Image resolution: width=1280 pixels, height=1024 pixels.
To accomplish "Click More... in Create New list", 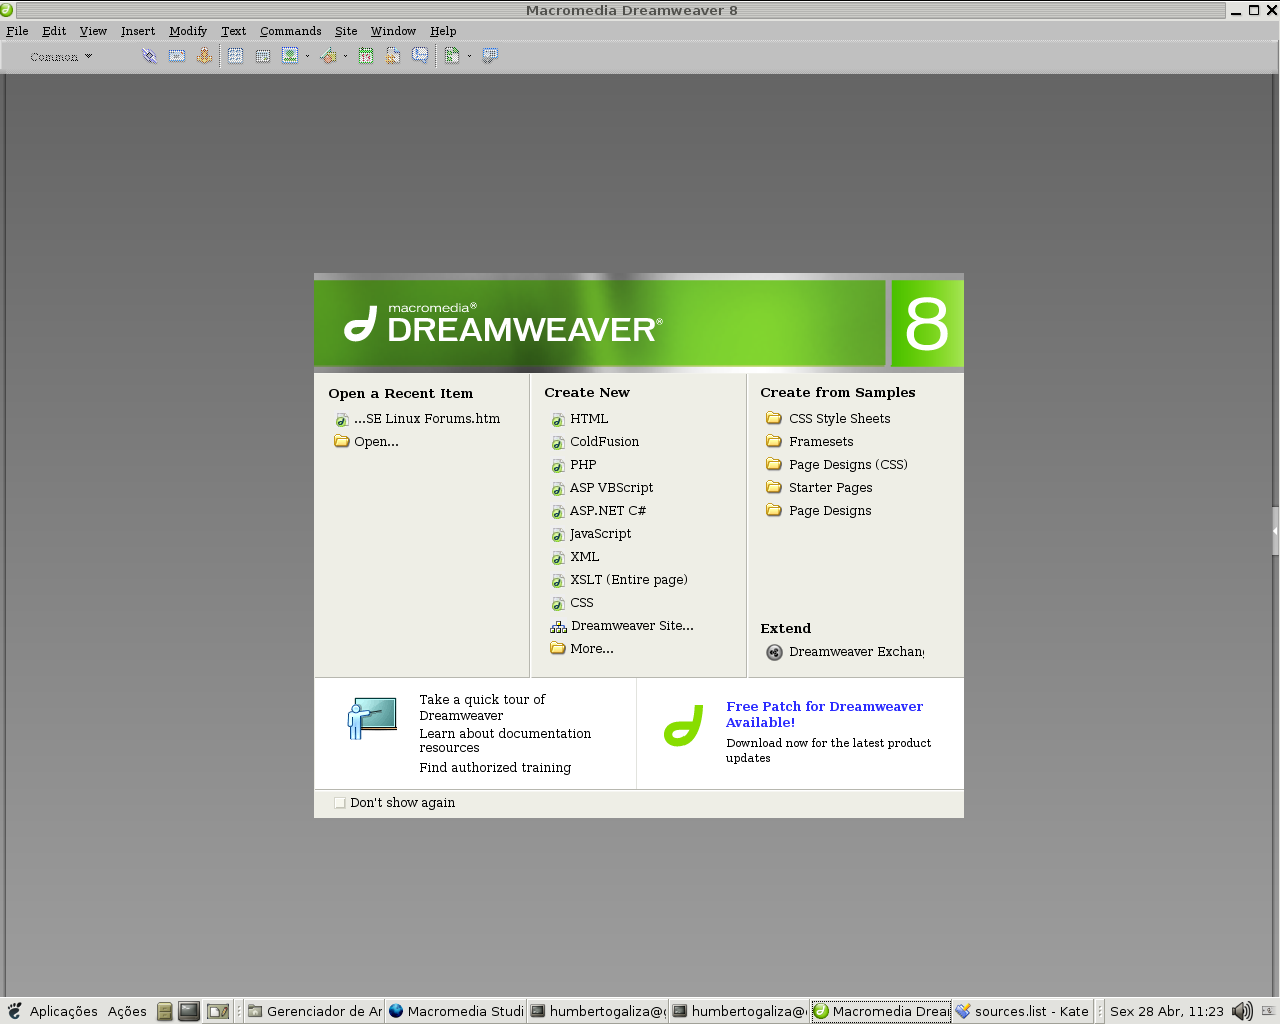I will [x=582, y=649].
